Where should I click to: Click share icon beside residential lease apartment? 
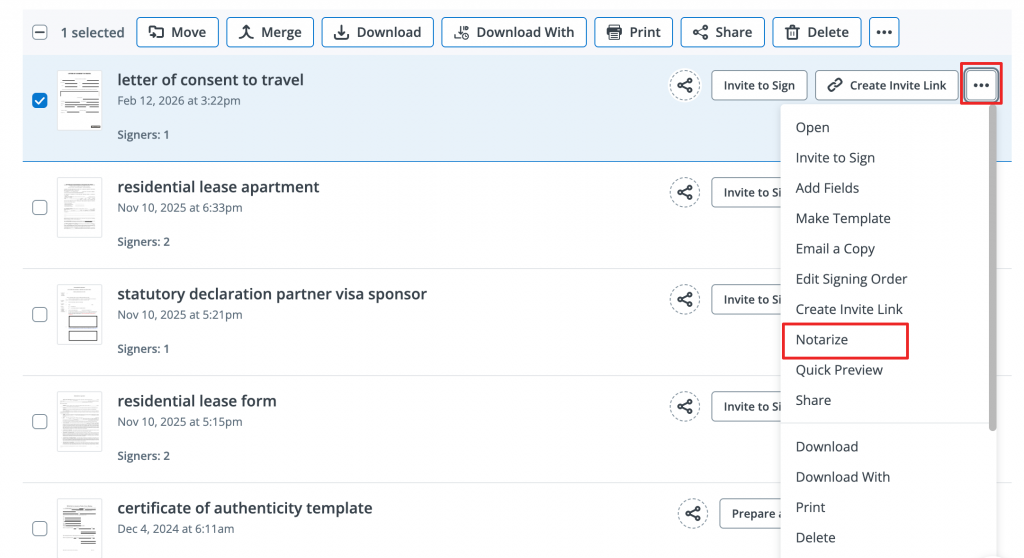coord(684,192)
